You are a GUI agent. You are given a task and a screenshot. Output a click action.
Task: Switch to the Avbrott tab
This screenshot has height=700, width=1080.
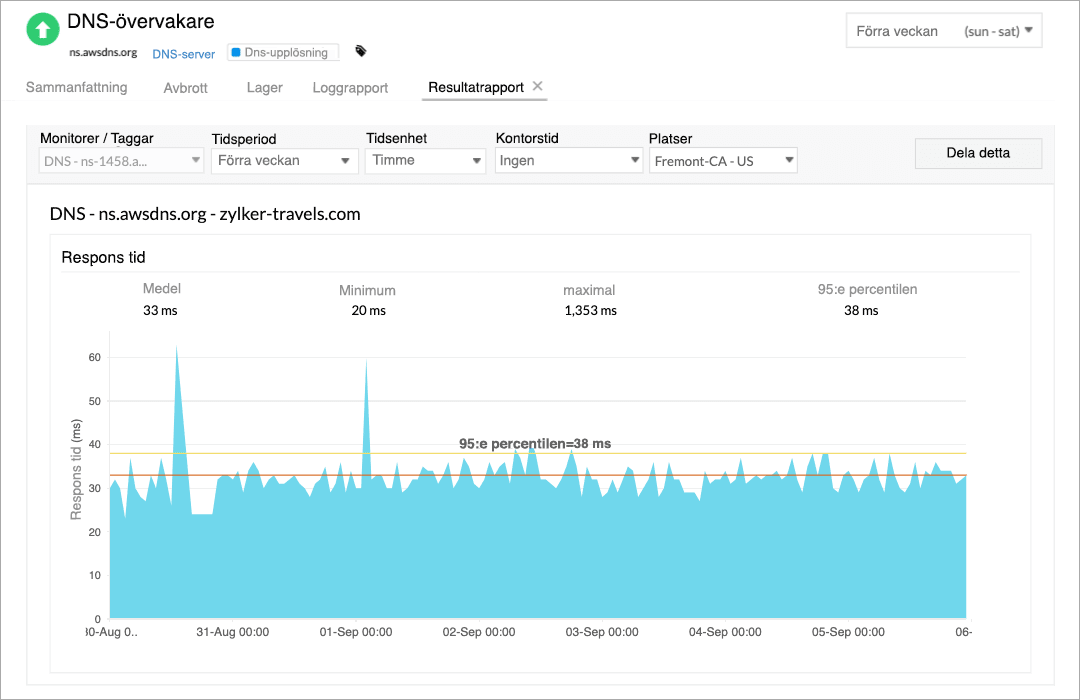coord(185,88)
